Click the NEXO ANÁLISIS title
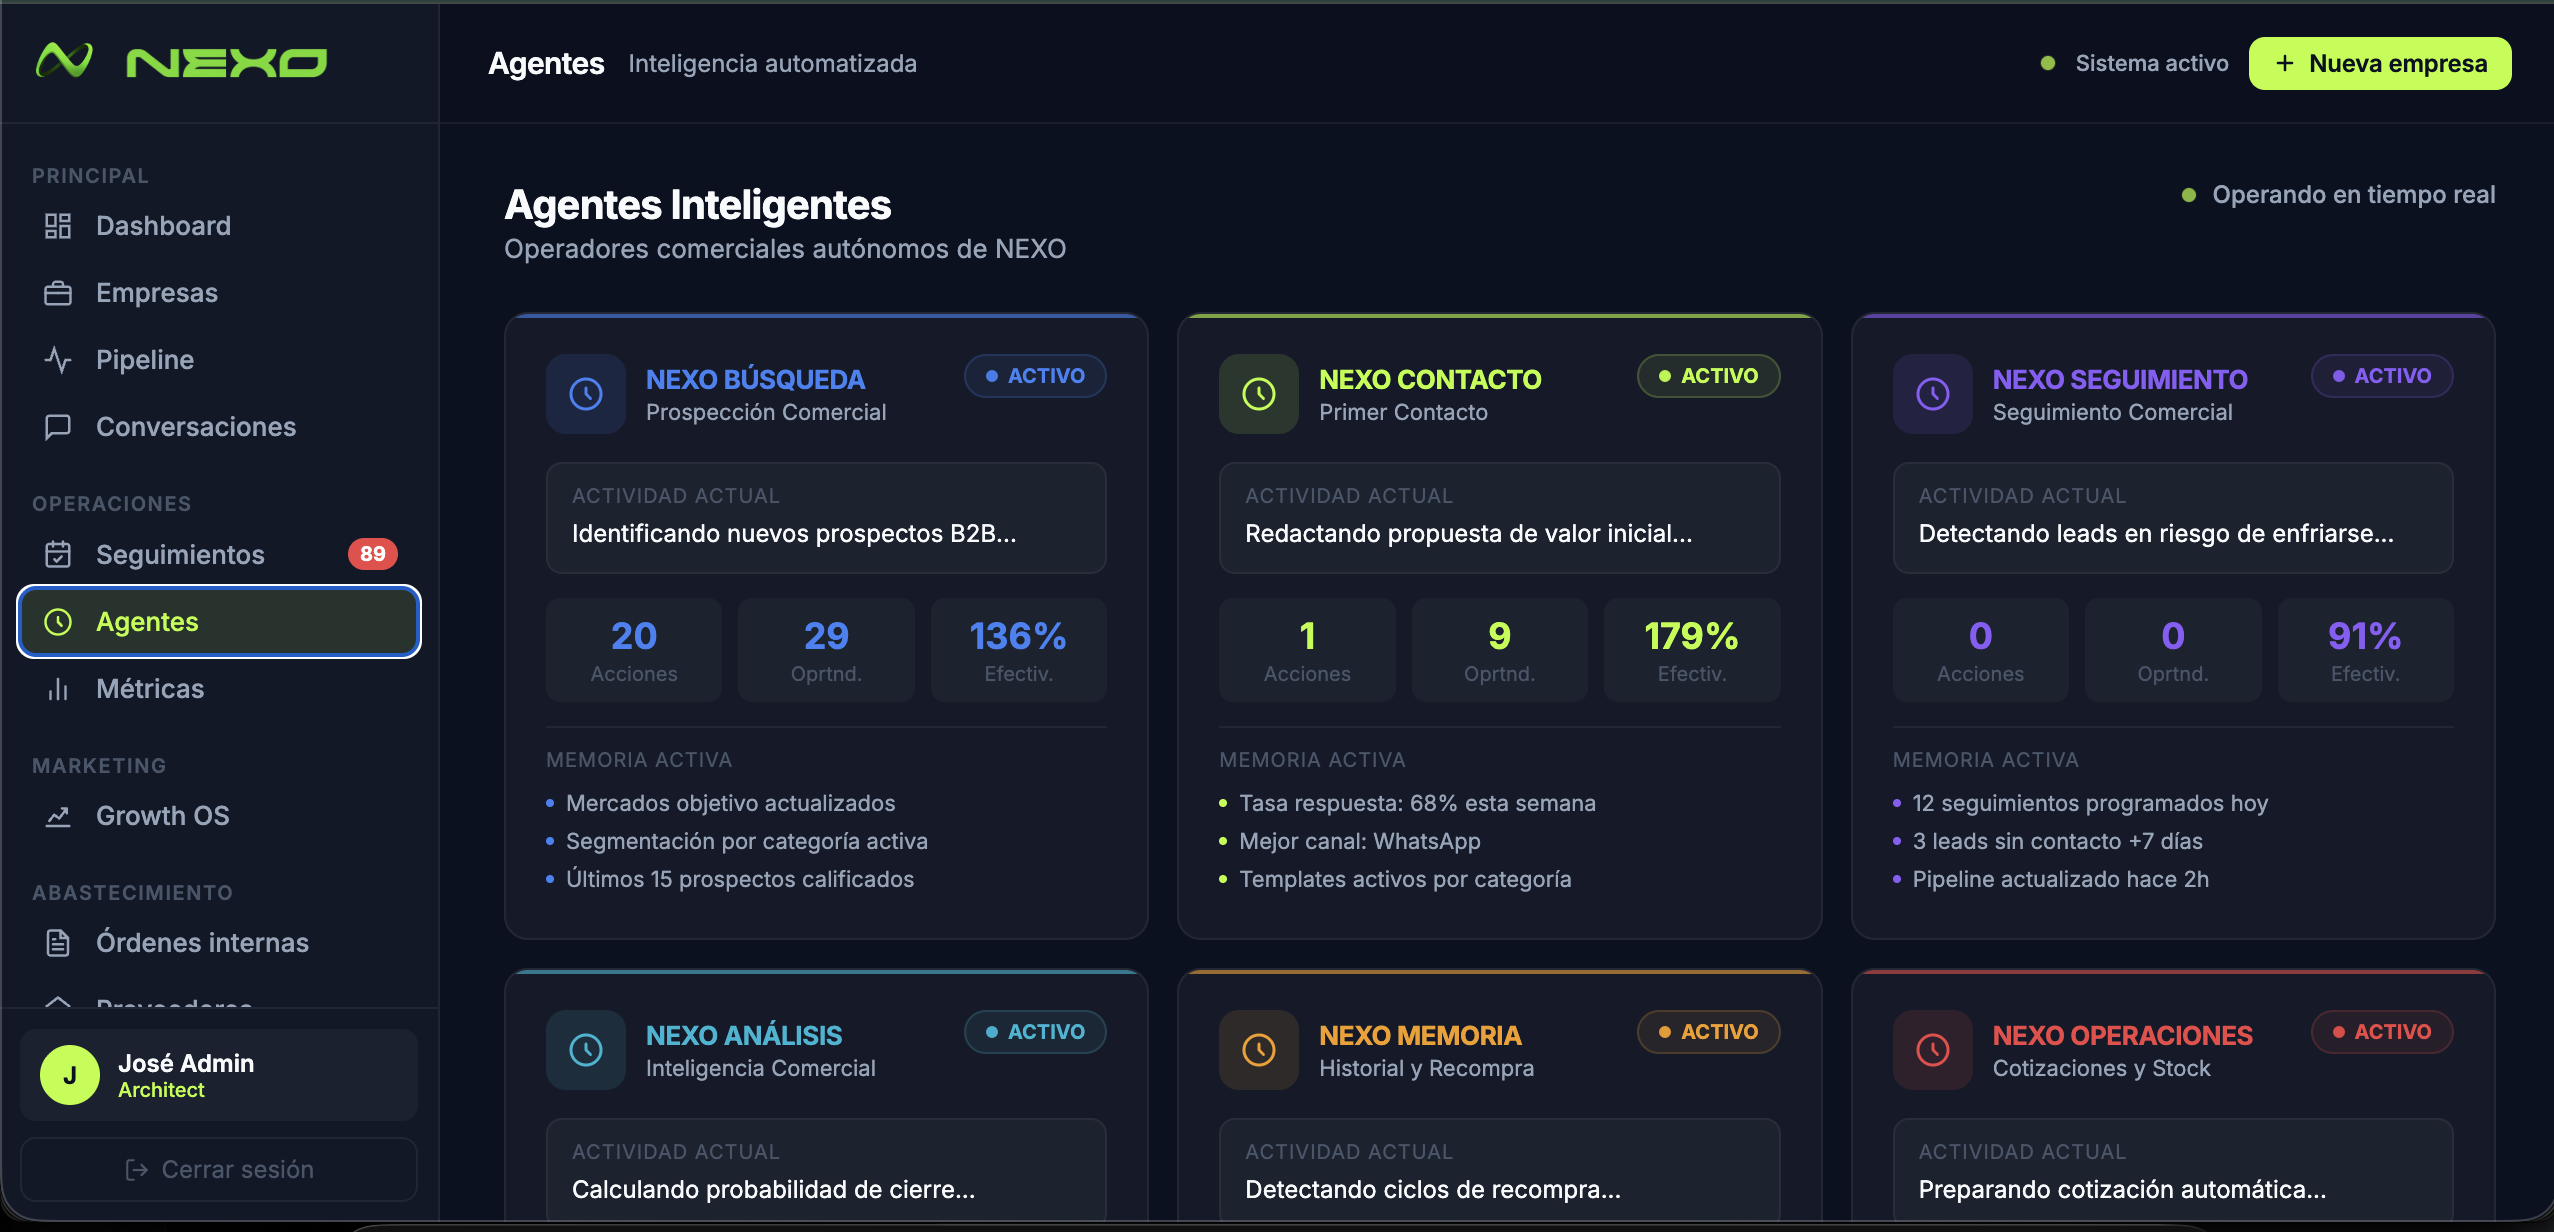 [x=744, y=1036]
